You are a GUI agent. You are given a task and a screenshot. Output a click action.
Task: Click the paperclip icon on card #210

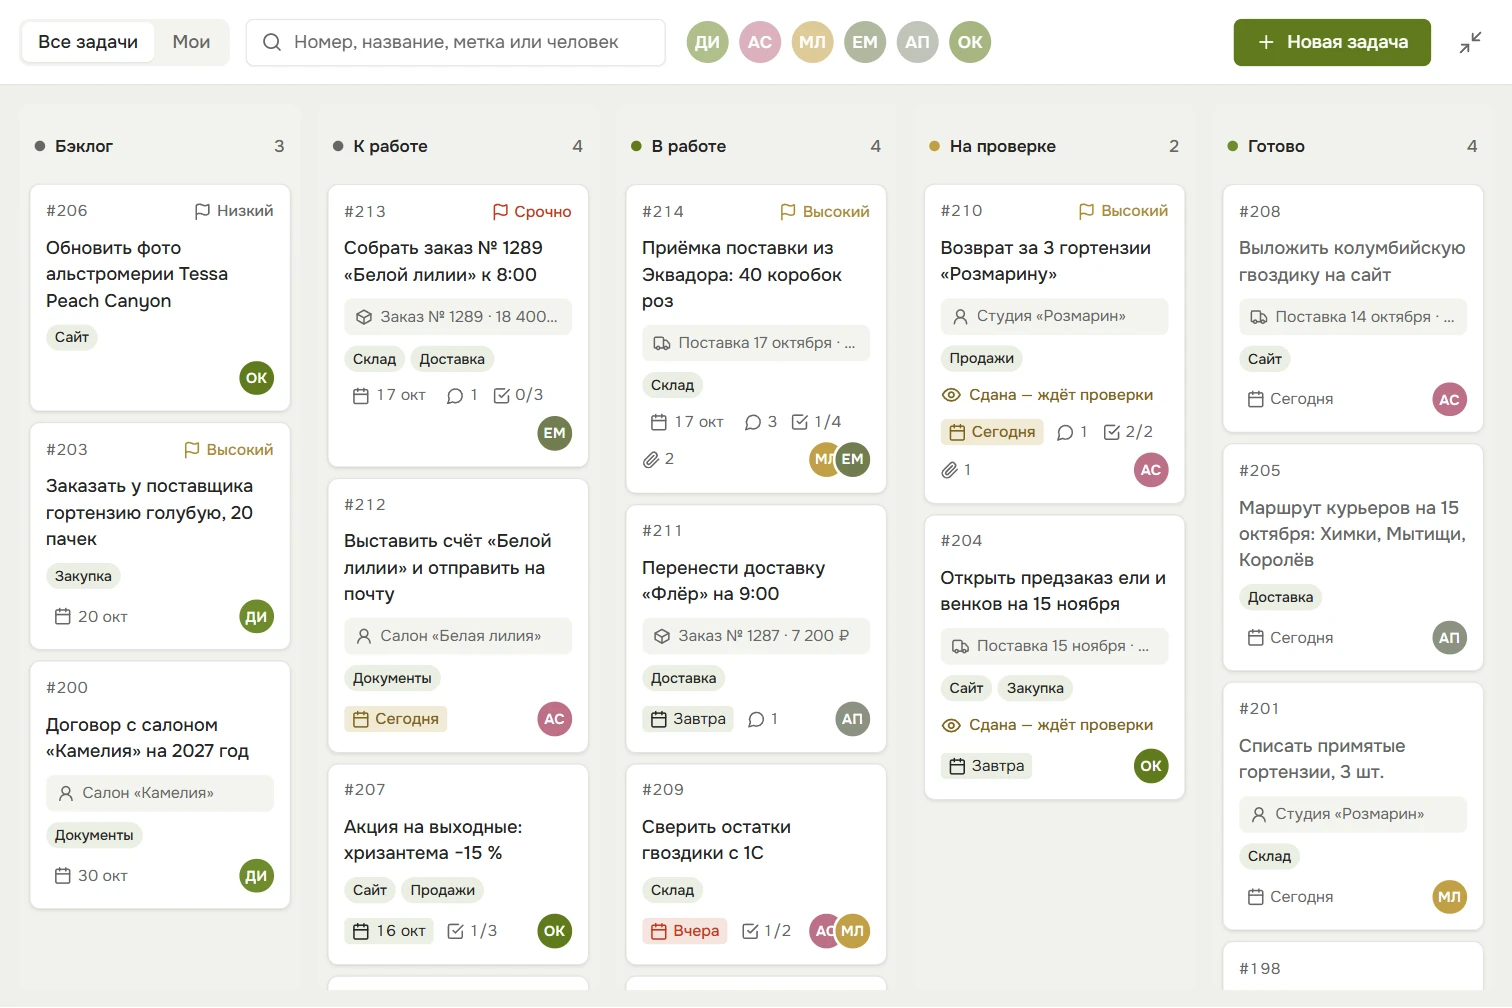click(949, 469)
